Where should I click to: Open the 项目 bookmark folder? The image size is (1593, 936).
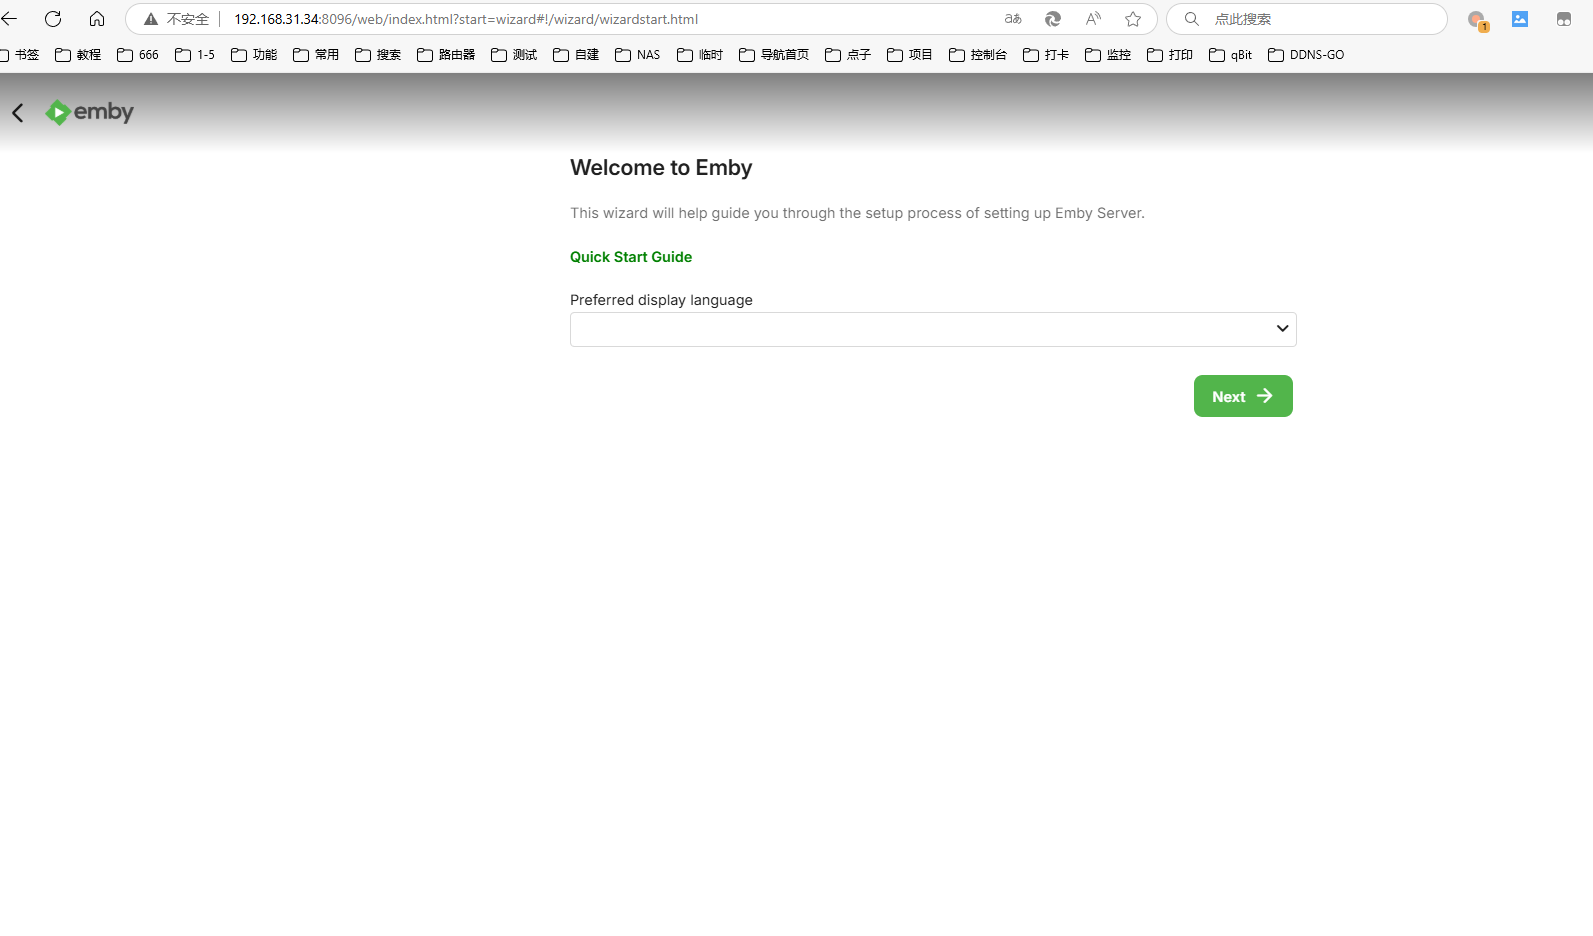coord(910,55)
